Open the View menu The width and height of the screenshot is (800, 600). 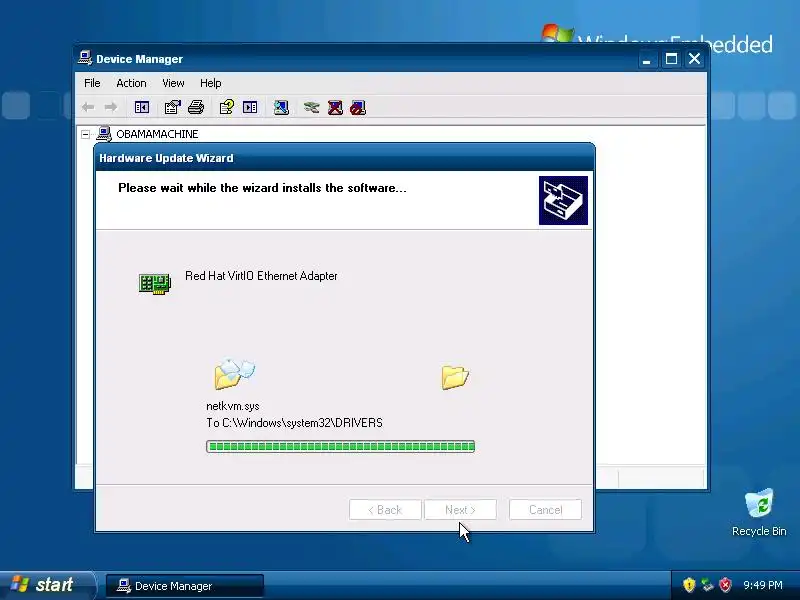pos(173,83)
